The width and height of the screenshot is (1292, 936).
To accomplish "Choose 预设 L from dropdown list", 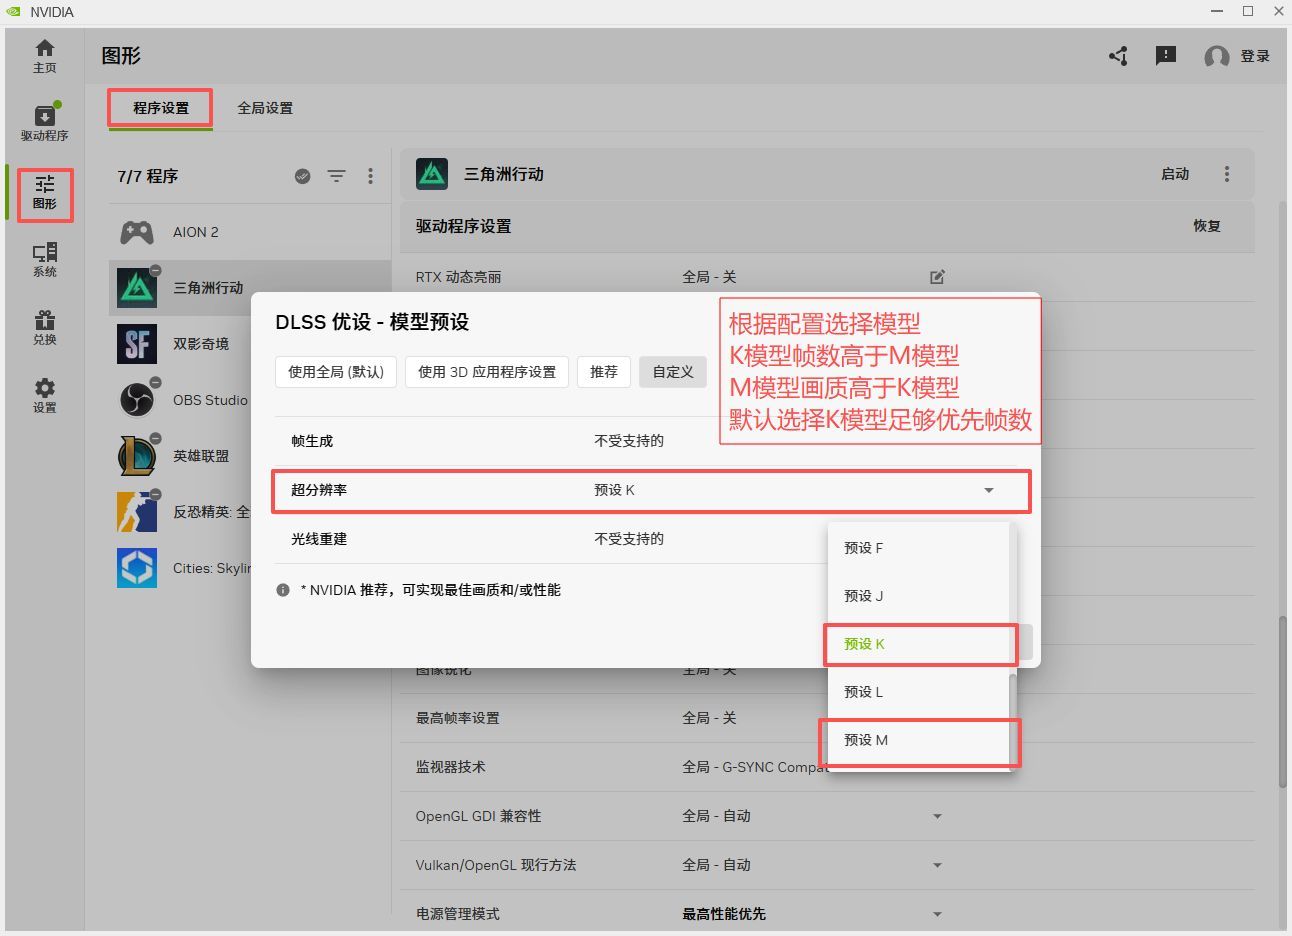I will click(x=918, y=692).
